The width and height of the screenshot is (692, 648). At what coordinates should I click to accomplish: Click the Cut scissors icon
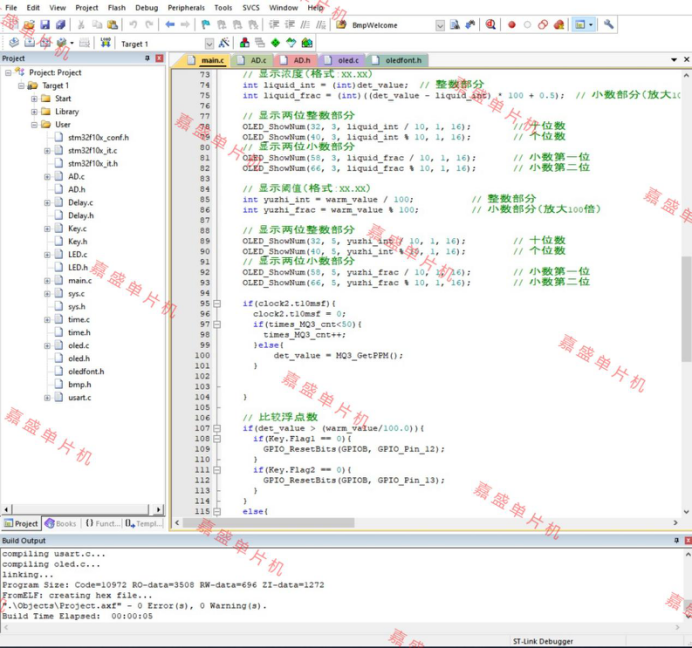(x=82, y=24)
